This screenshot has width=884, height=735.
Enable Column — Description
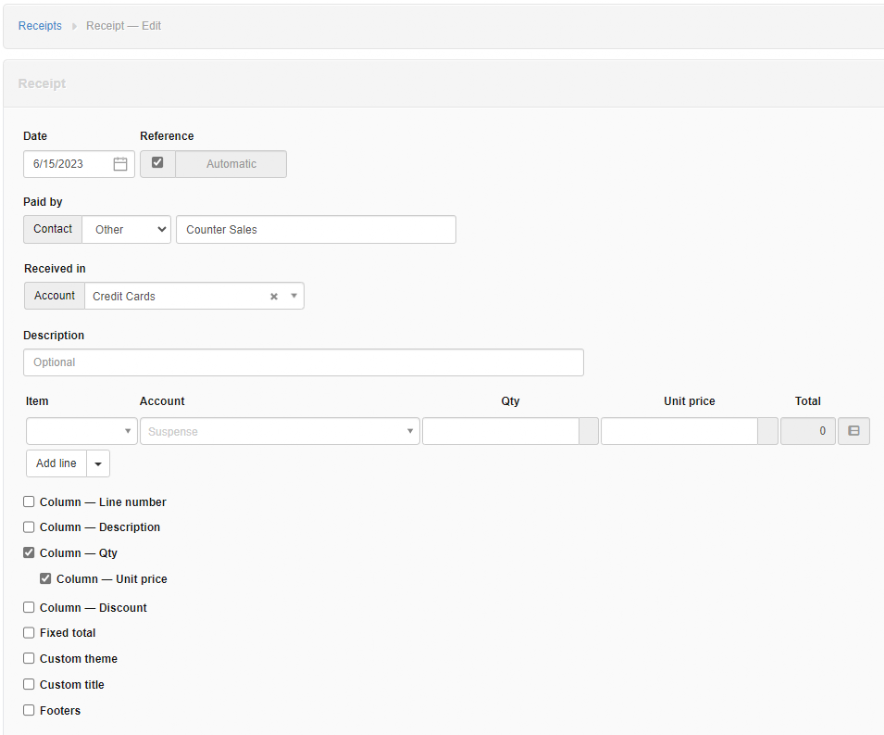[x=28, y=527]
